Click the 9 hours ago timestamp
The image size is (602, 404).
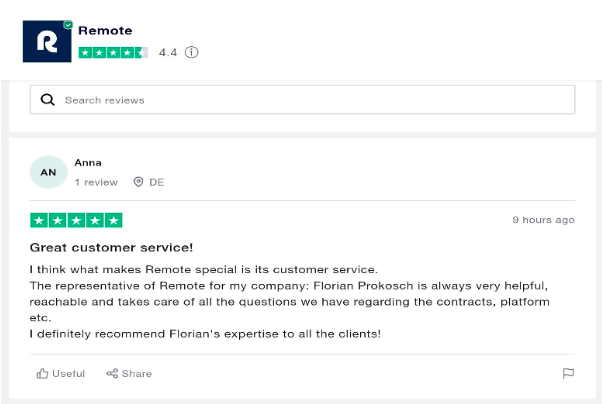[x=543, y=220]
